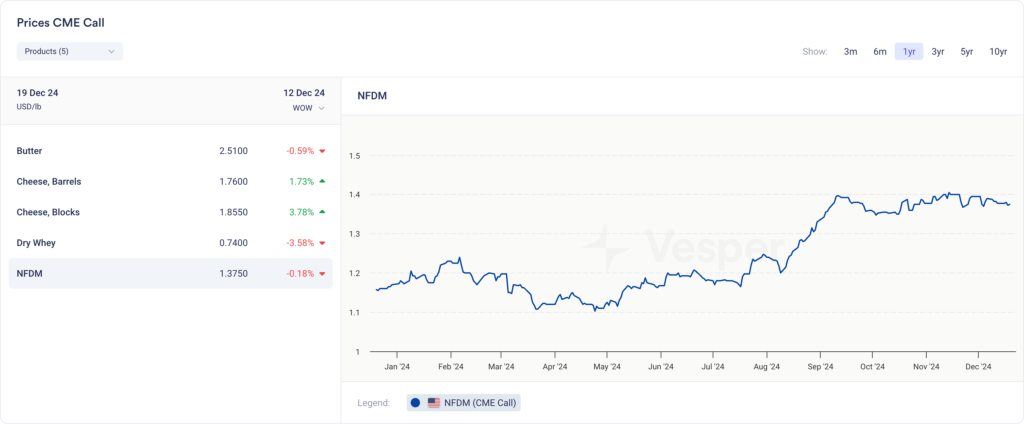Select the 3m time range
1024x424 pixels.
[x=850, y=52]
